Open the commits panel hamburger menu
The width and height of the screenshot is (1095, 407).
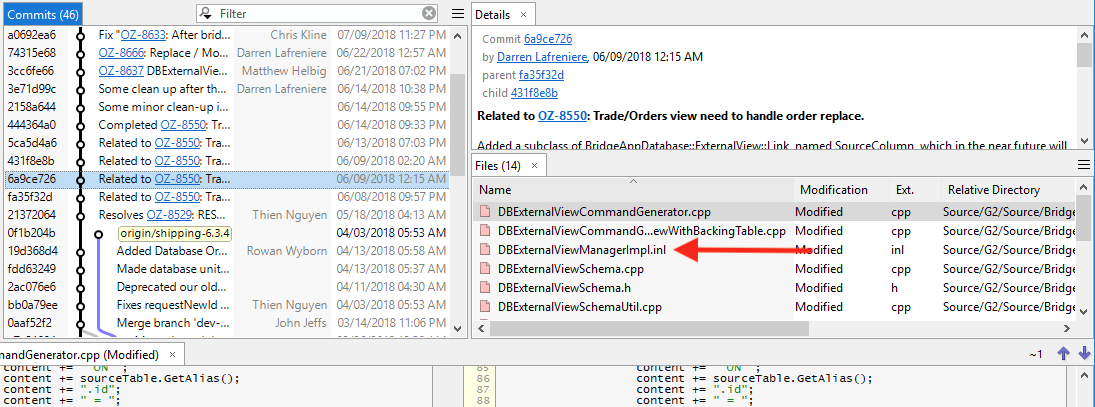[x=457, y=13]
